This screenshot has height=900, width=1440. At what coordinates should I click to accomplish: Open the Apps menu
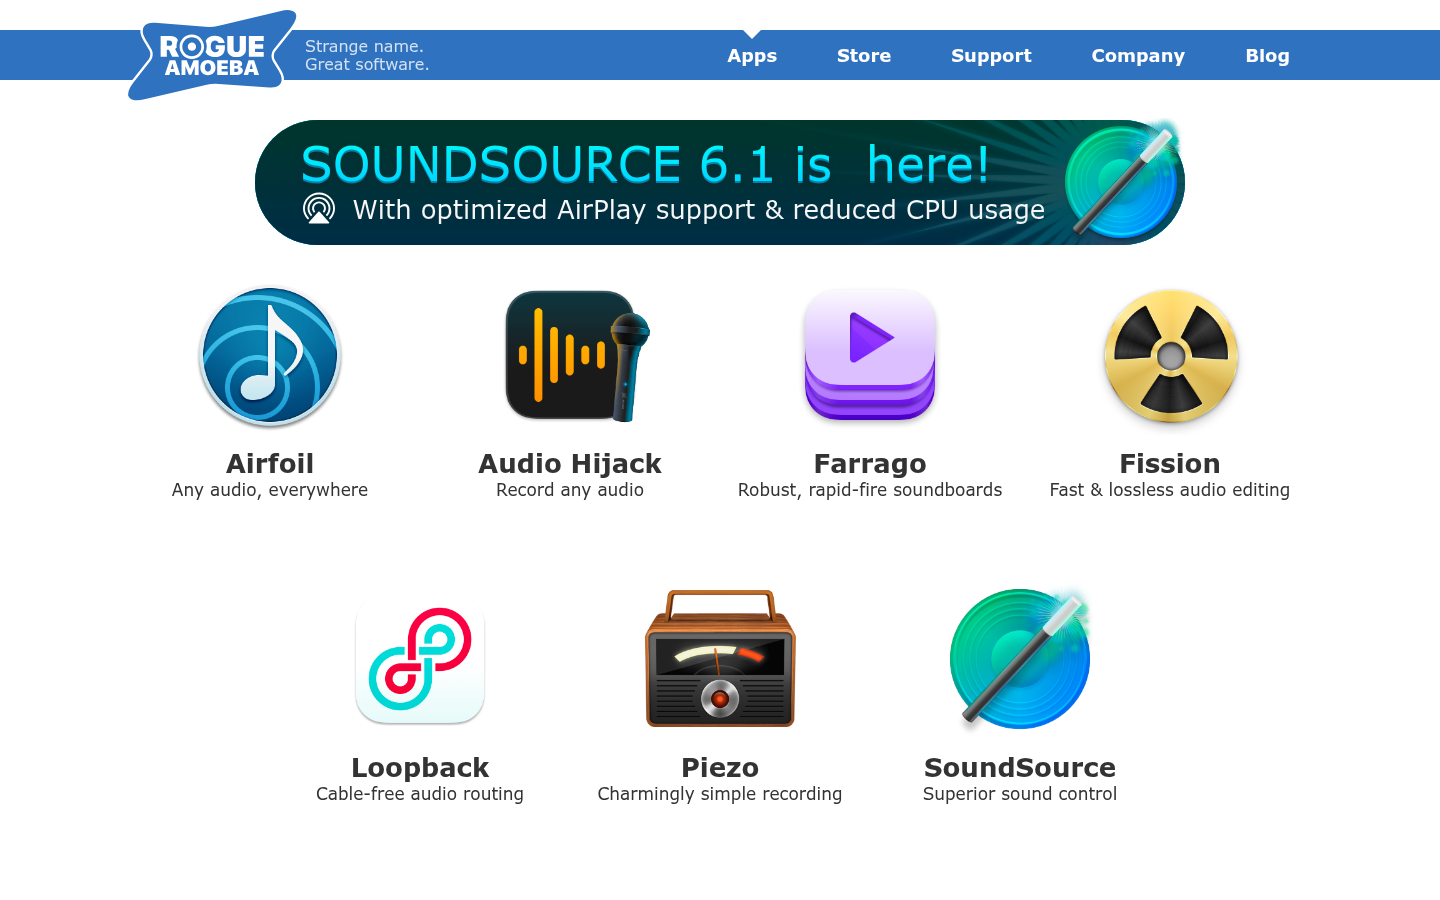(752, 56)
